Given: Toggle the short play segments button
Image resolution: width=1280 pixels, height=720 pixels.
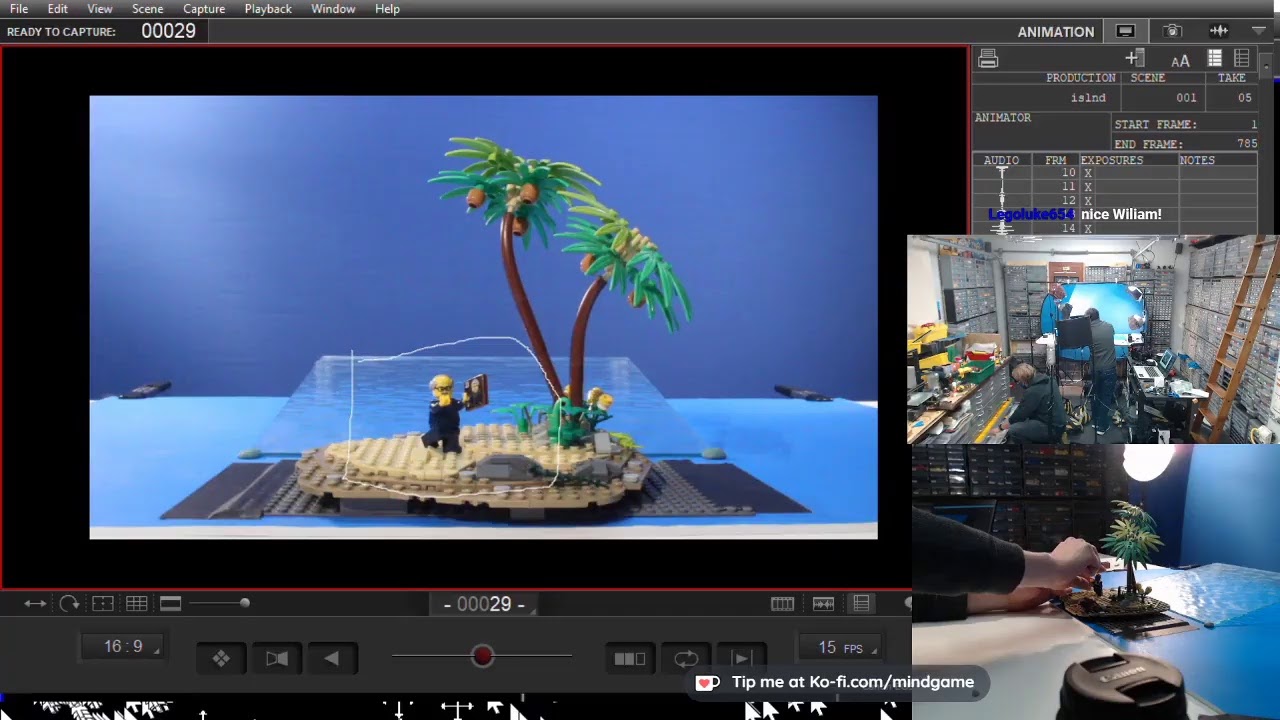Looking at the screenshot, I should coord(630,658).
